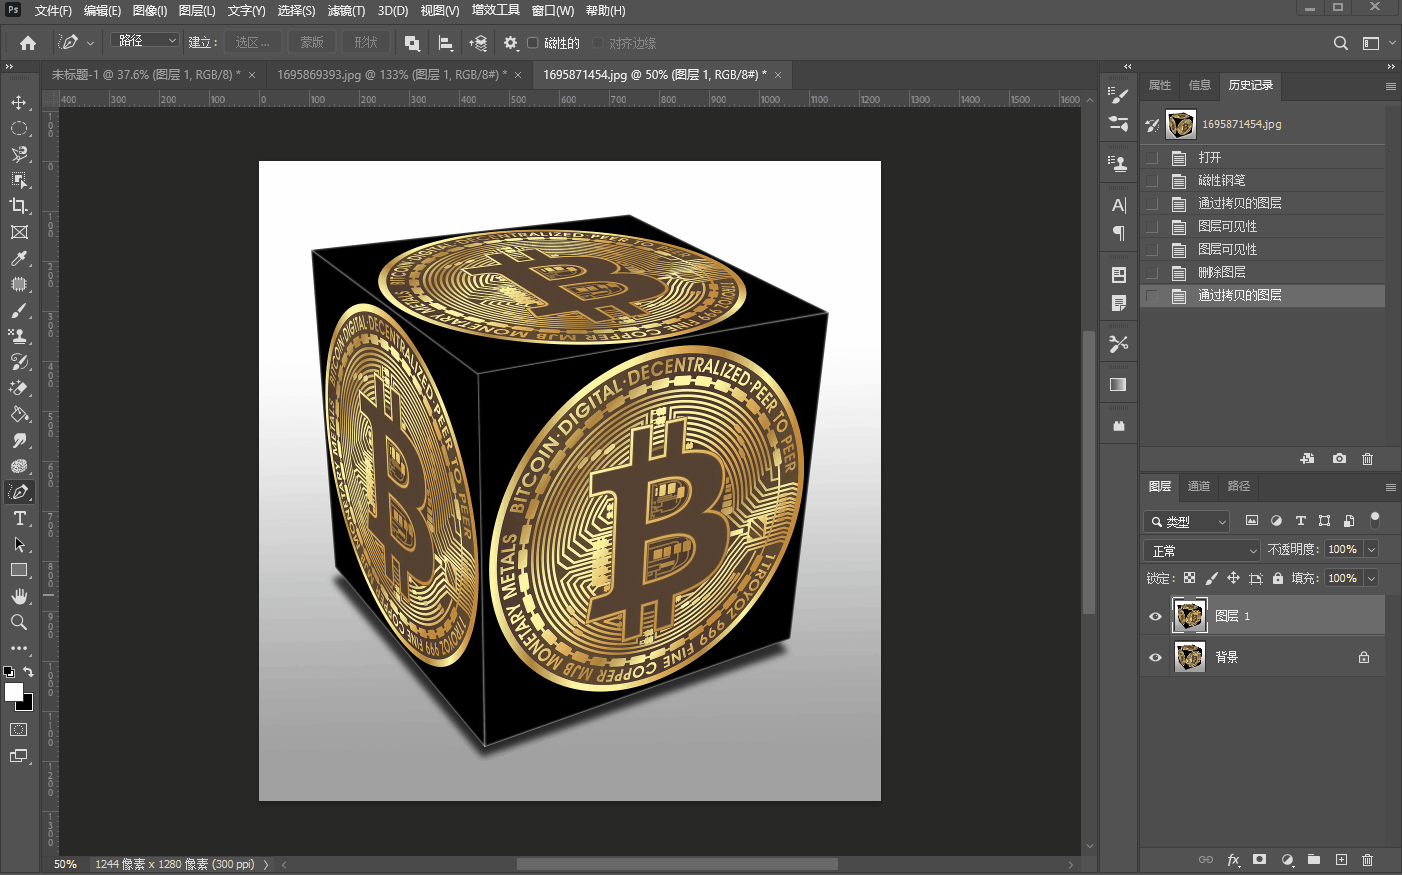Select the Pen tool in toolbox
The width and height of the screenshot is (1402, 875).
[19, 492]
